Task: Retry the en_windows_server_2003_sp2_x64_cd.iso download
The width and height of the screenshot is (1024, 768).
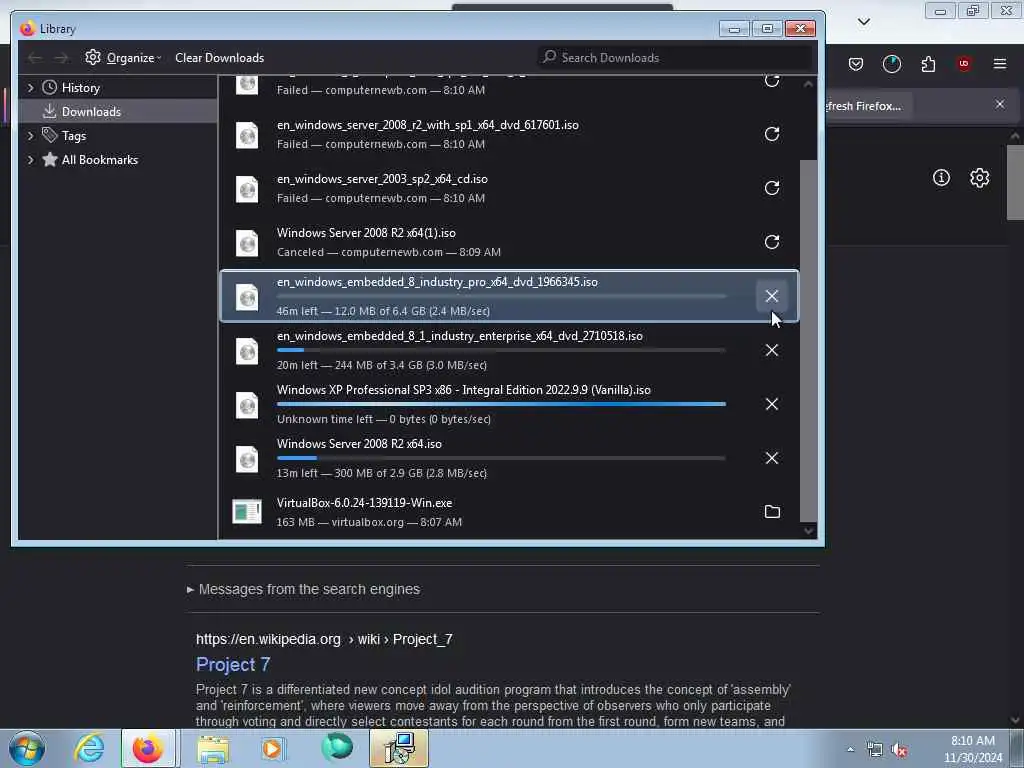Action: (x=771, y=188)
